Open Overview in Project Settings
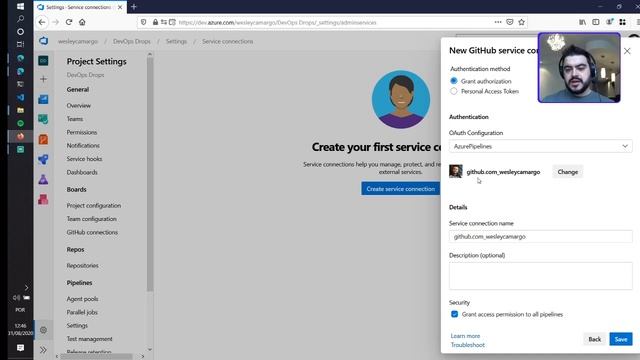Image resolution: width=640 pixels, height=360 pixels. pos(79,105)
